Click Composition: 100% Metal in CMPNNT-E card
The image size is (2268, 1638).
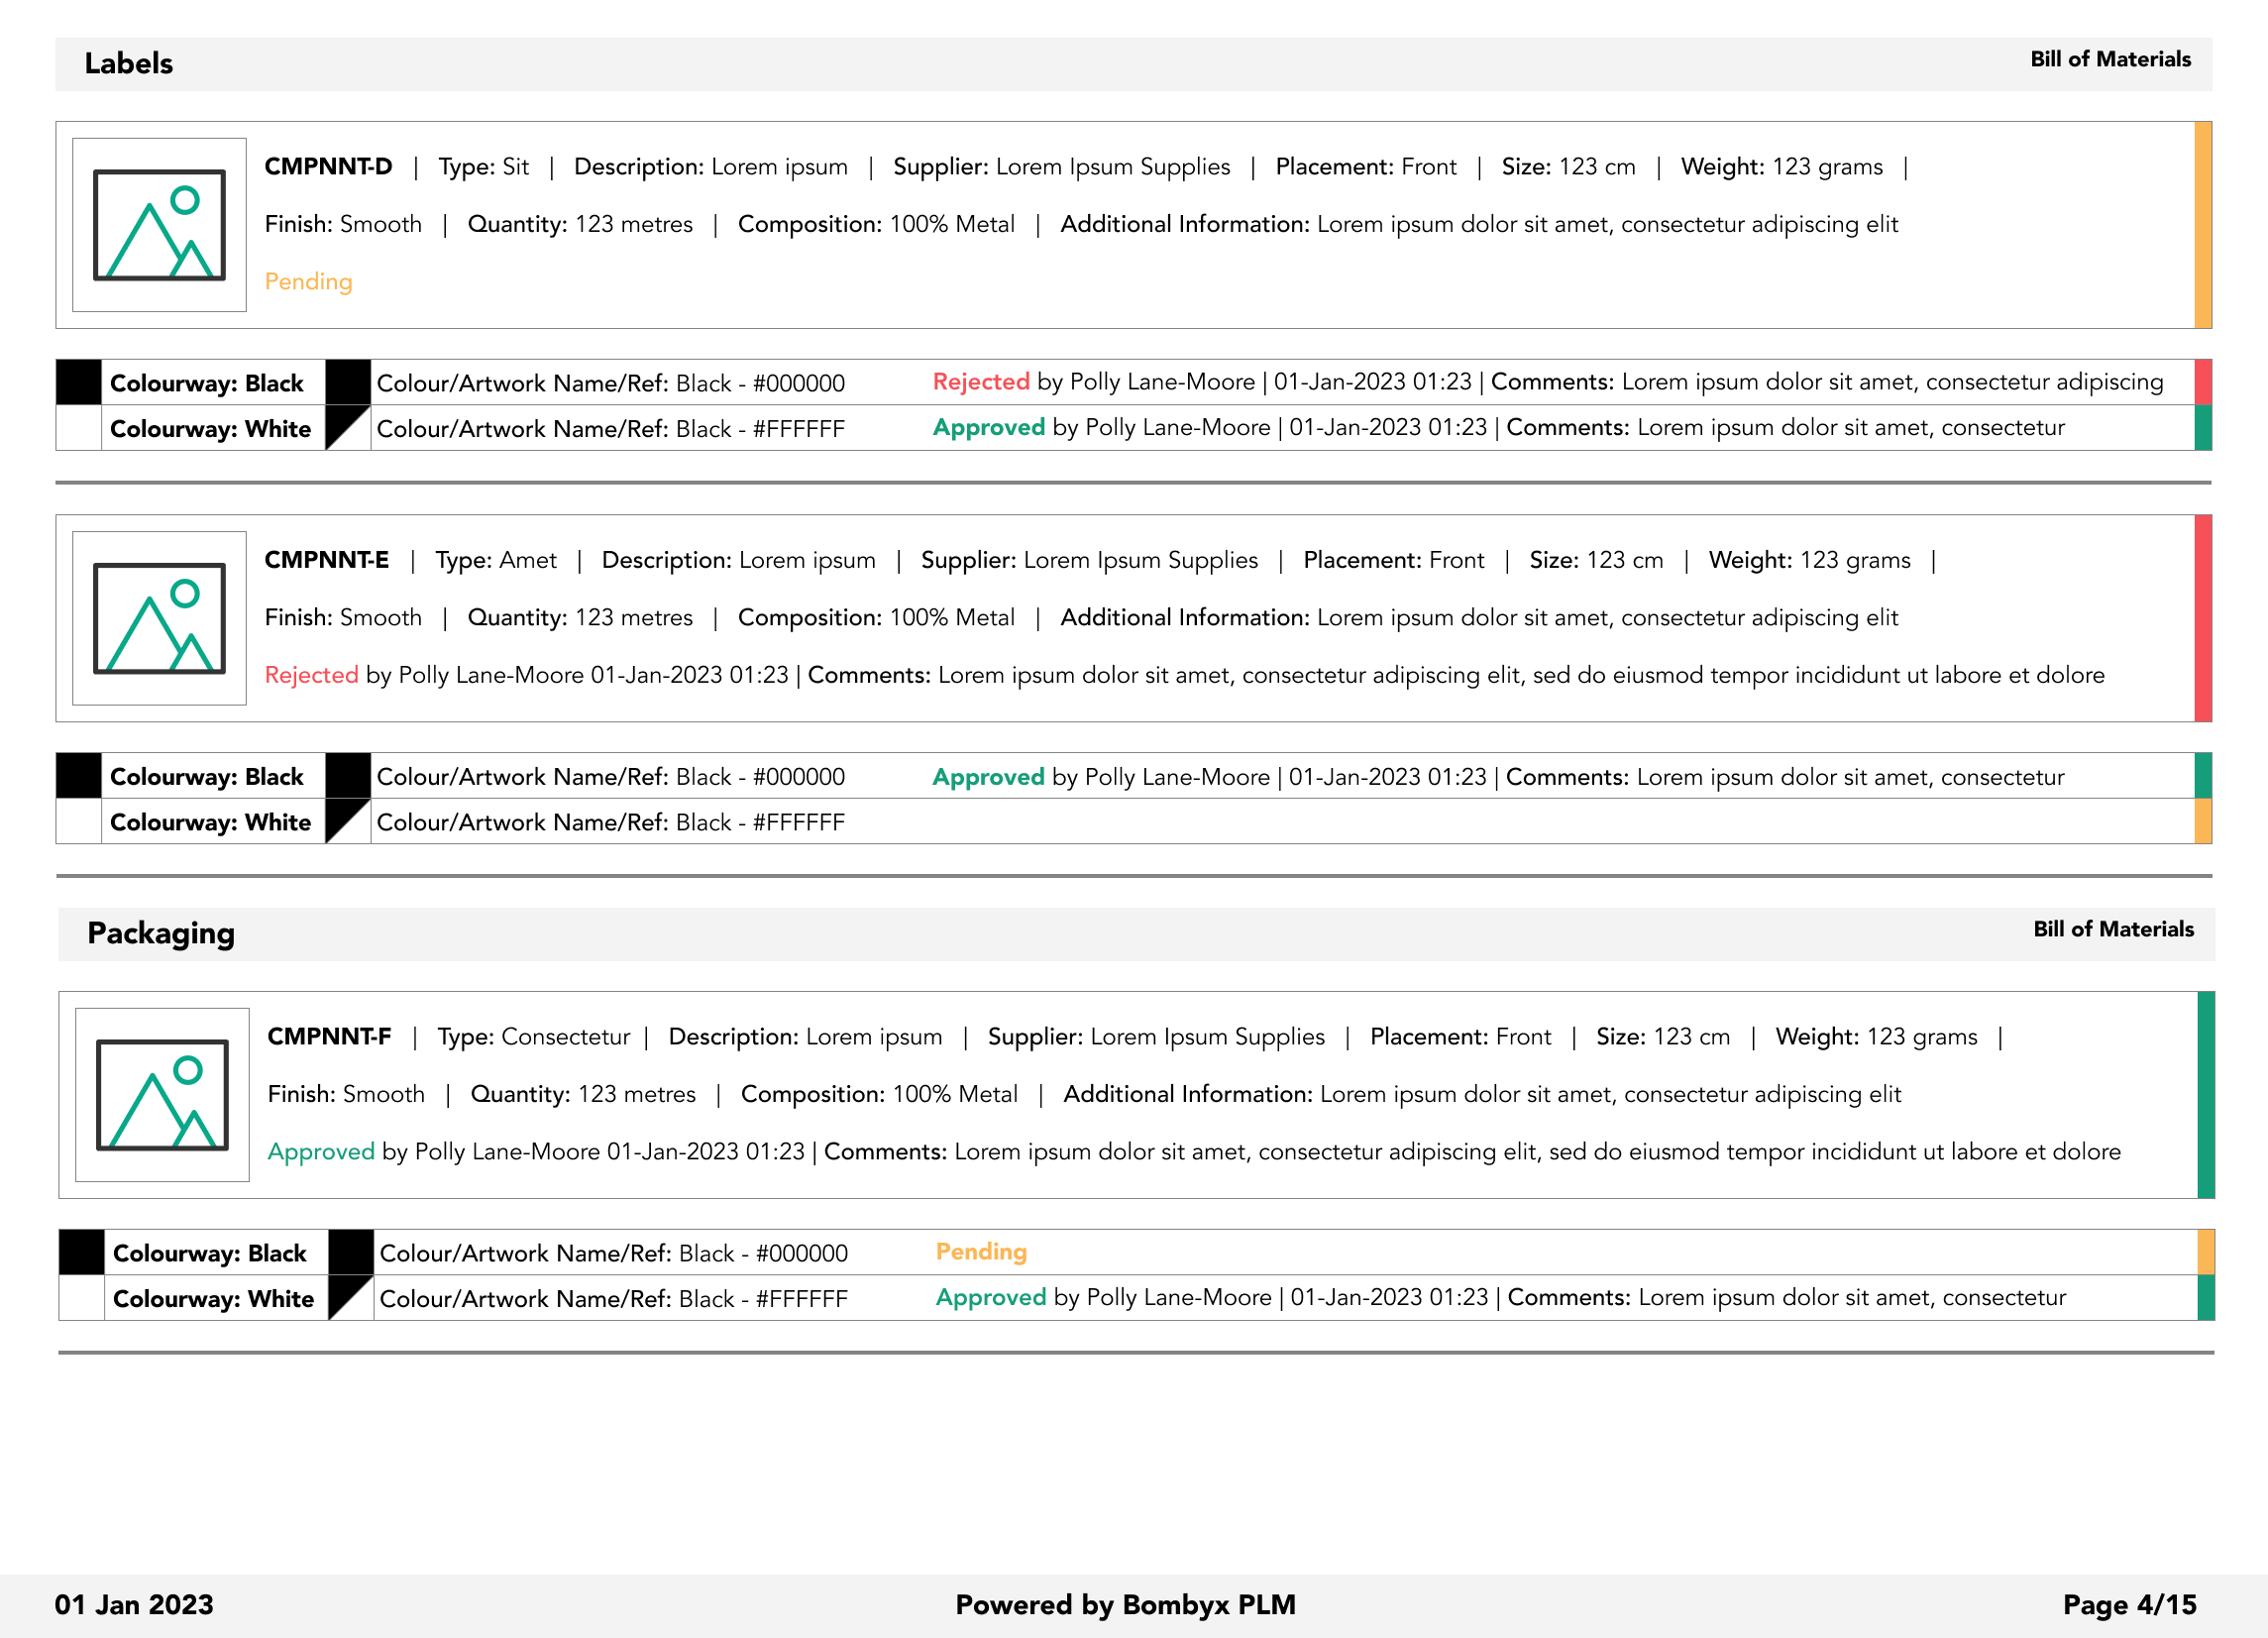(876, 618)
